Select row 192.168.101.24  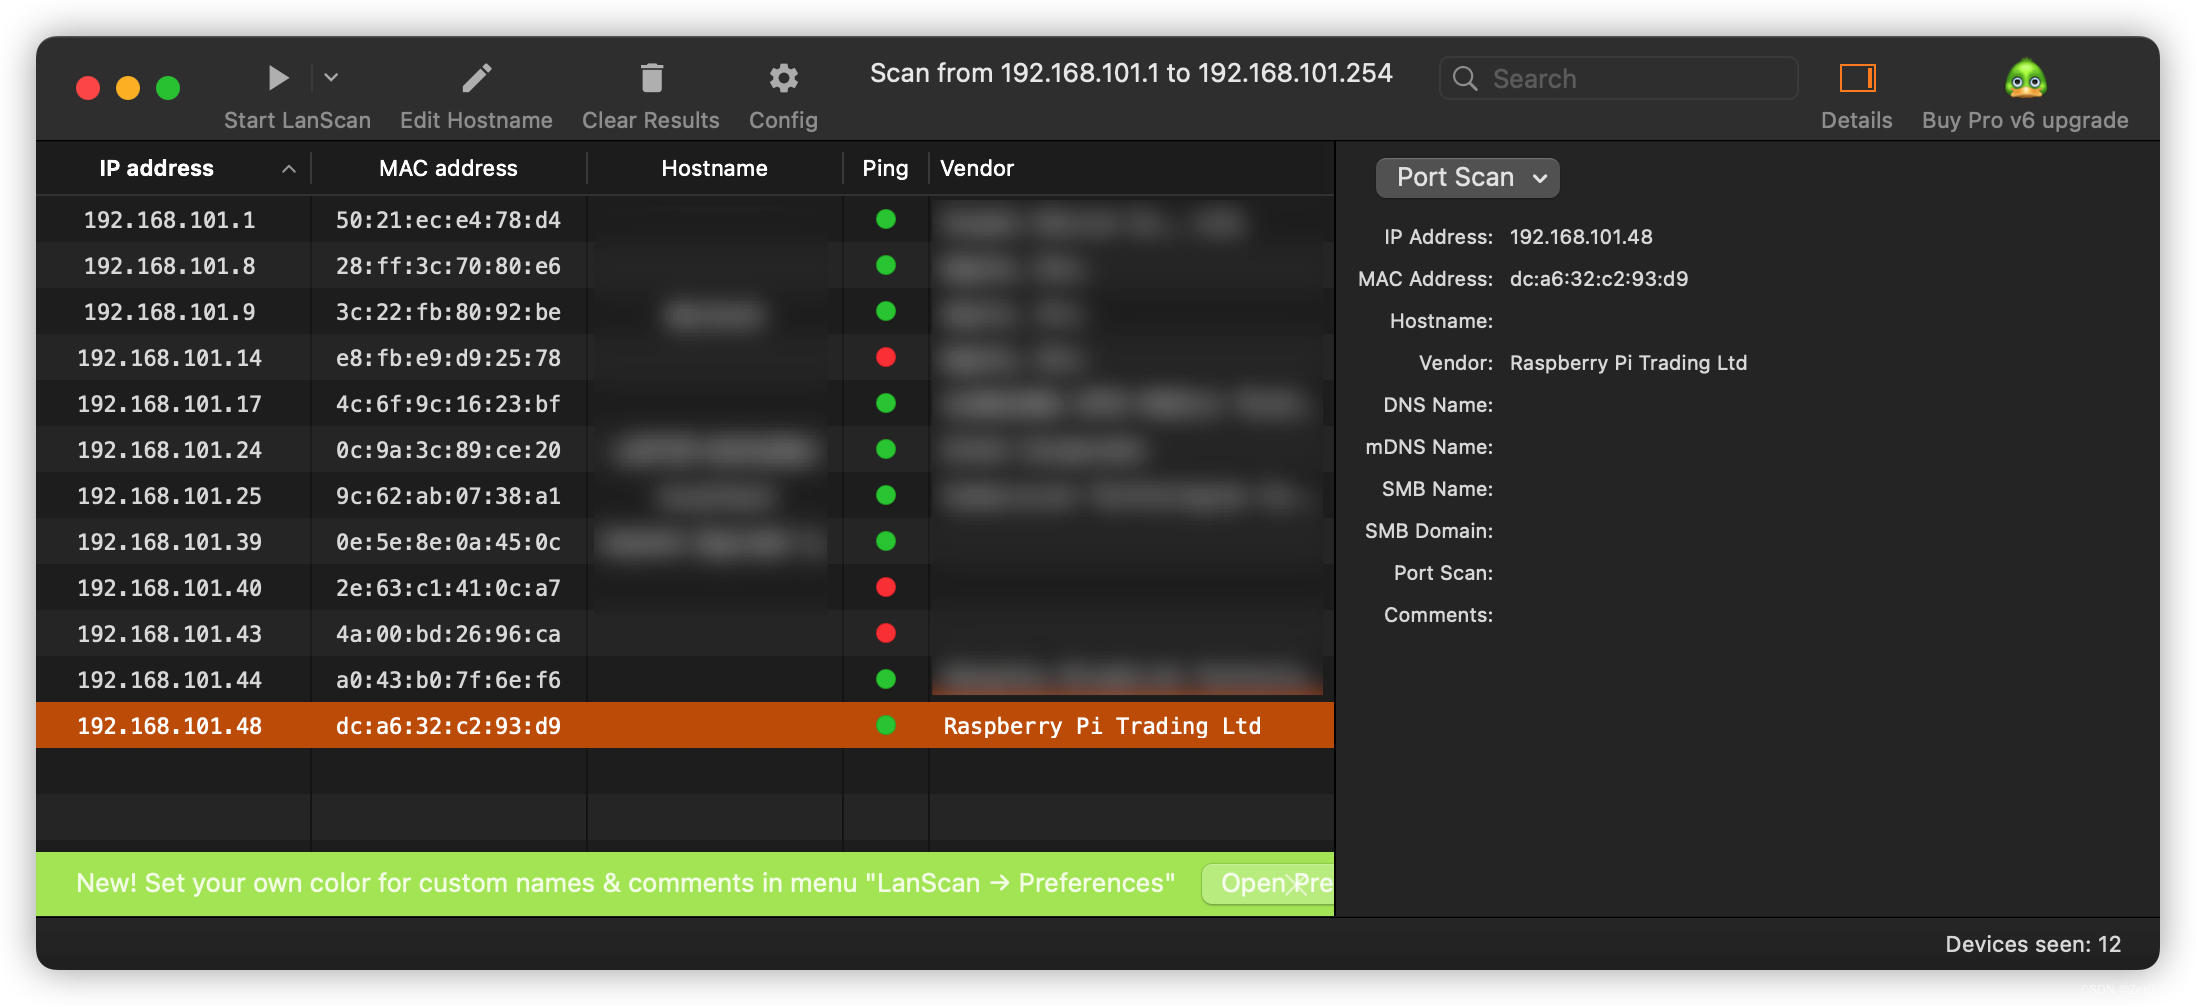(x=685, y=450)
